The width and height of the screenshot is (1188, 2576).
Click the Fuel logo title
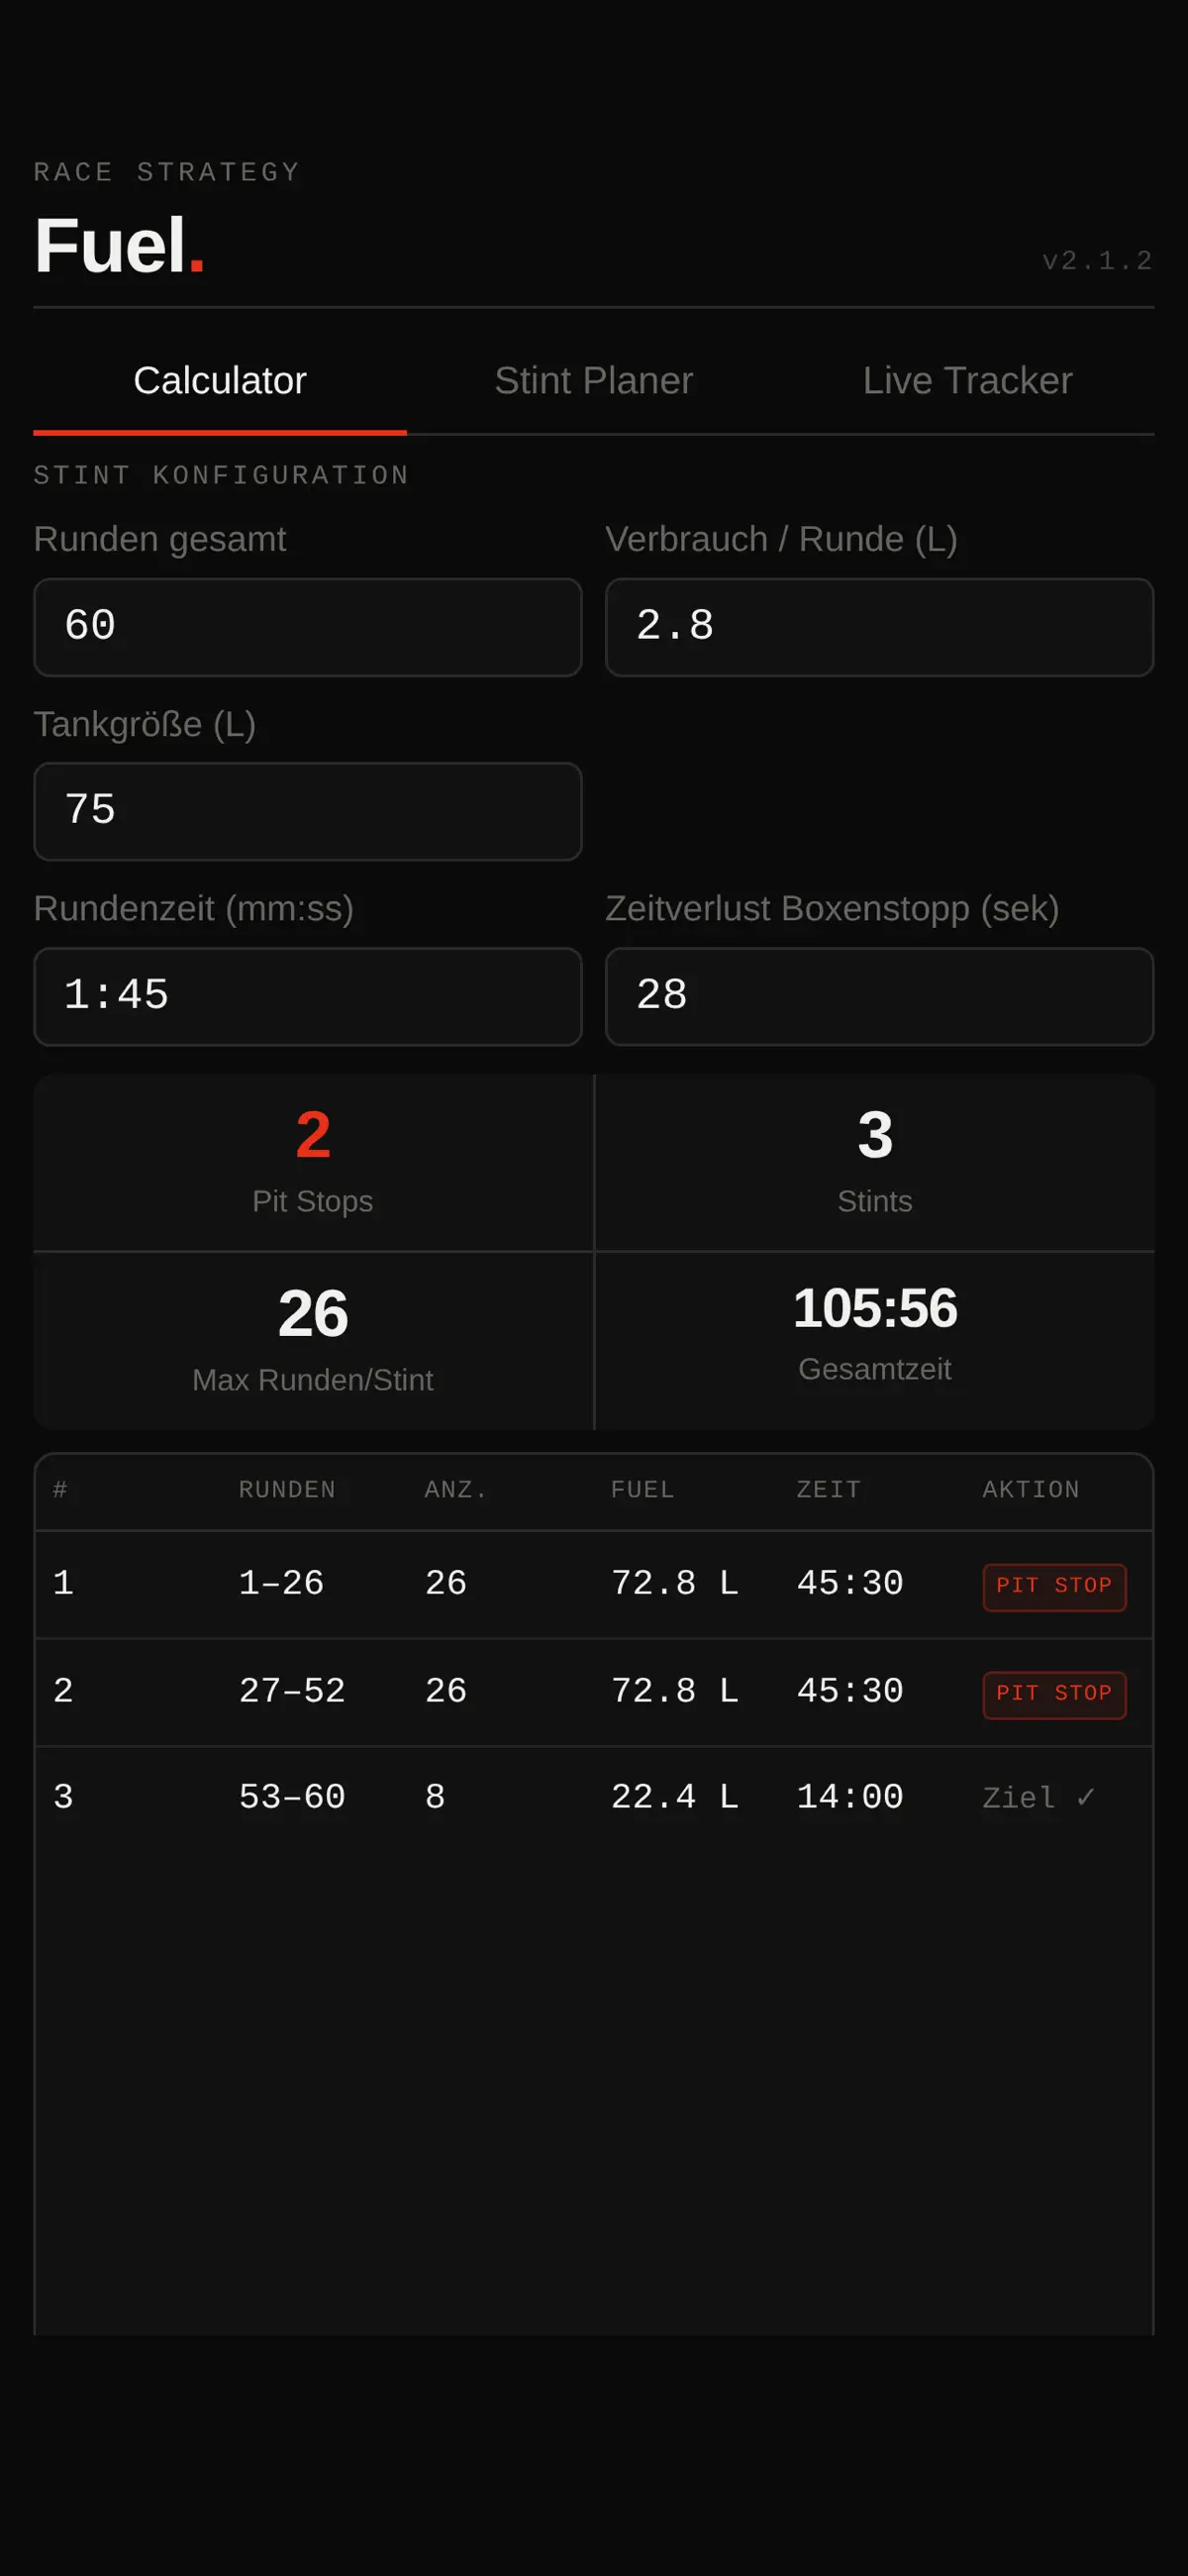[x=120, y=245]
